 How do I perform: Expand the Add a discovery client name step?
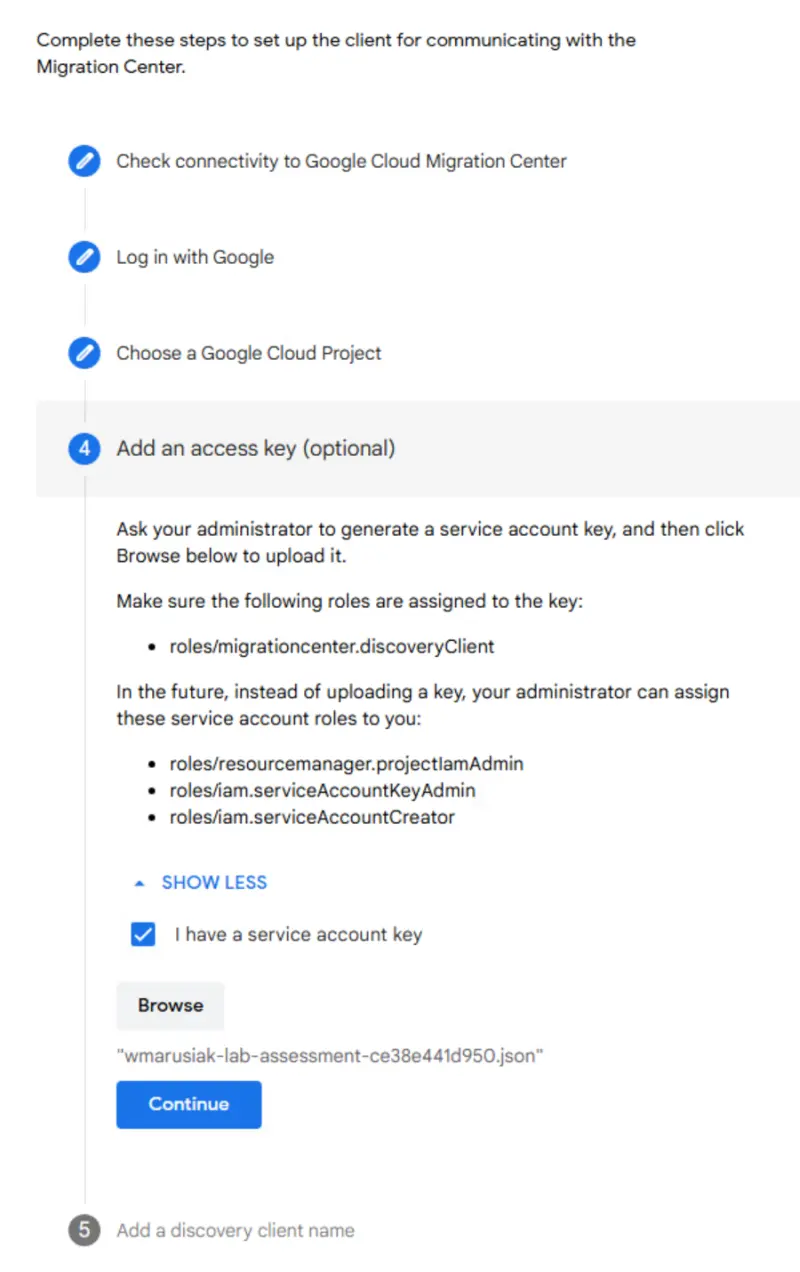pos(235,1230)
